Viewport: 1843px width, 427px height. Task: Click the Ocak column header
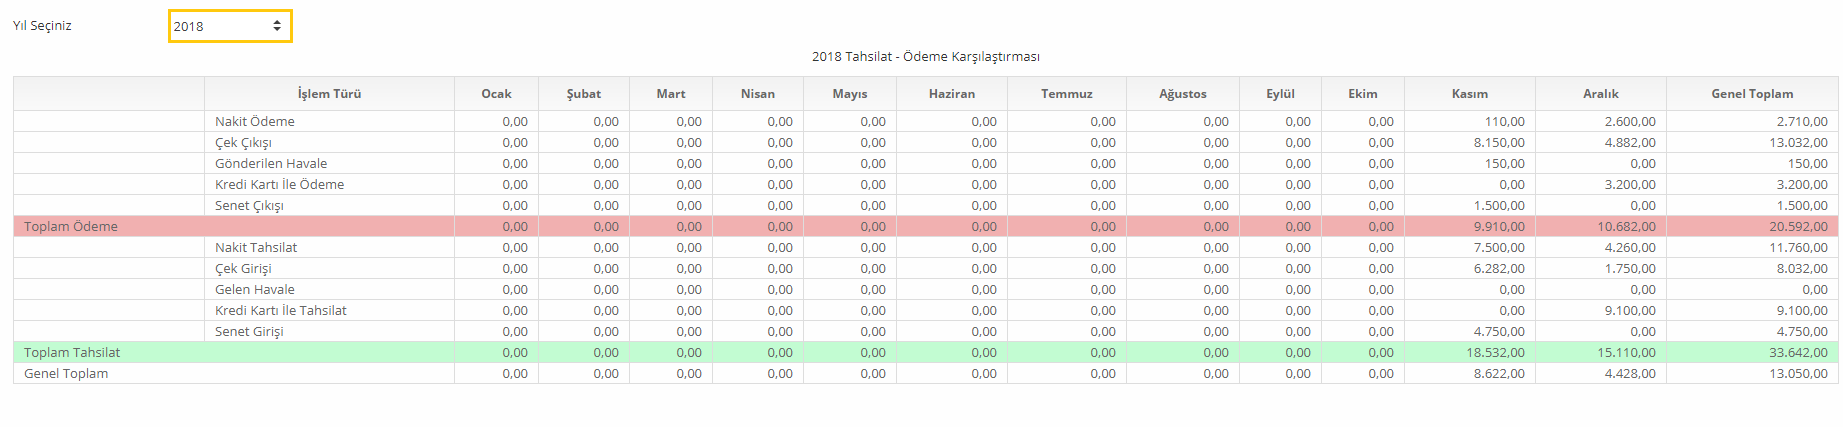[x=496, y=94]
